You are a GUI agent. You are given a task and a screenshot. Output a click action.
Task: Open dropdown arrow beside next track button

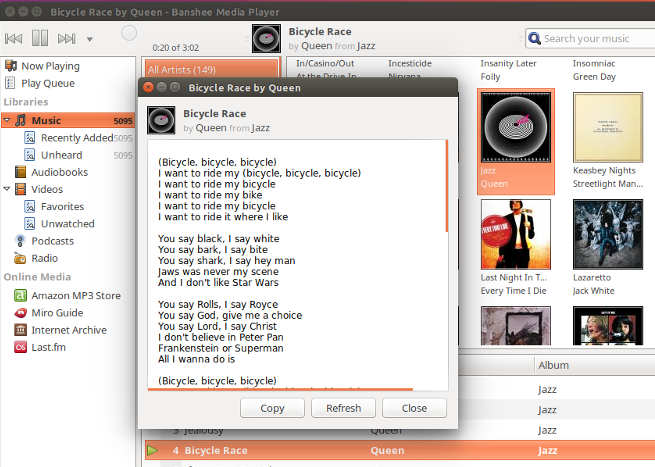click(89, 39)
